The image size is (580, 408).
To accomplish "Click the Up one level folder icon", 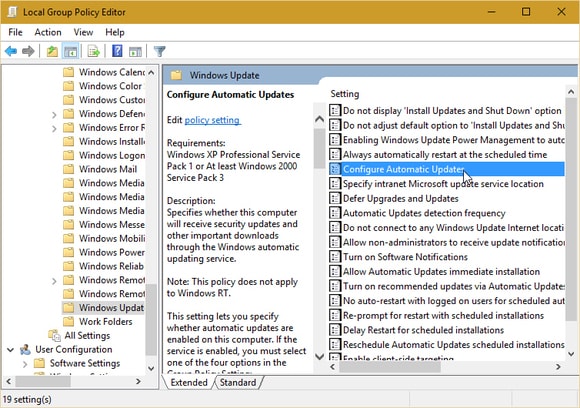I will [x=52, y=51].
